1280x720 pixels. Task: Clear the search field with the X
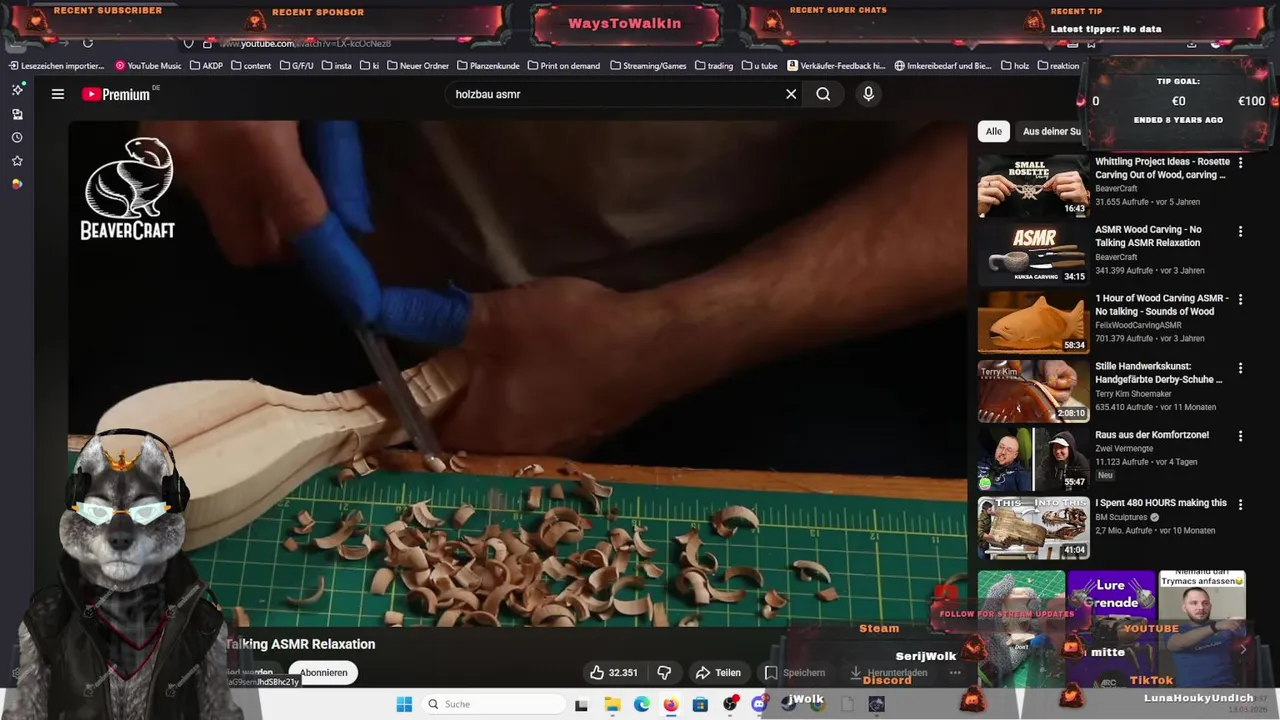[791, 94]
